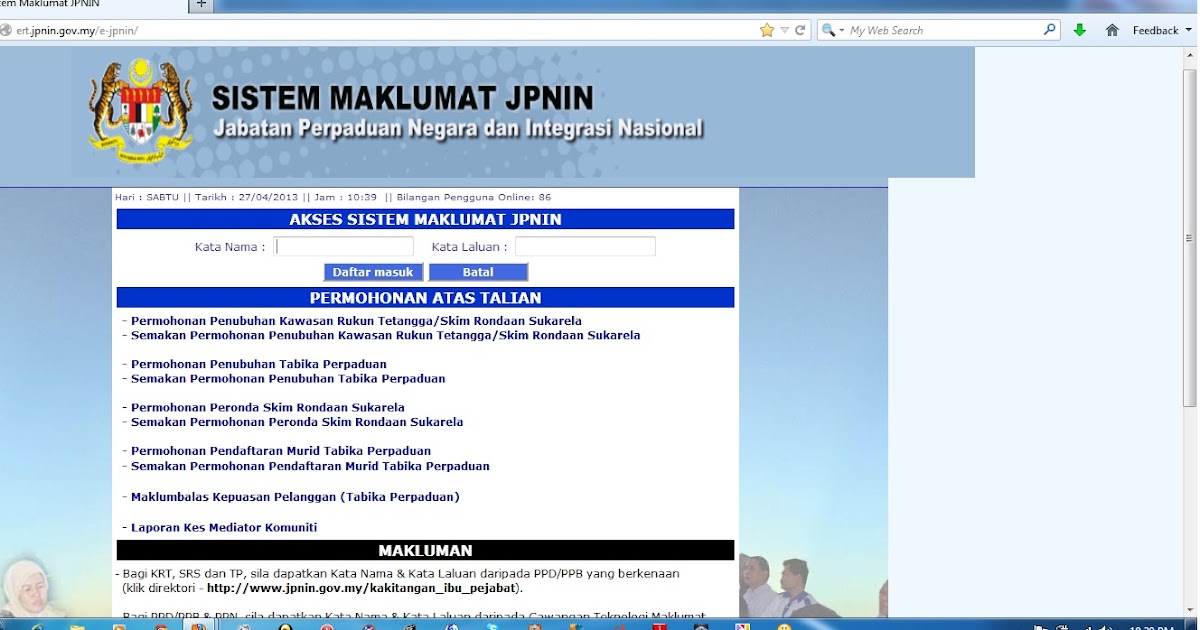Image resolution: width=1200 pixels, height=630 pixels.
Task: Open Maklumbalas Kepuasan Pelanggan link
Action: tap(295, 497)
